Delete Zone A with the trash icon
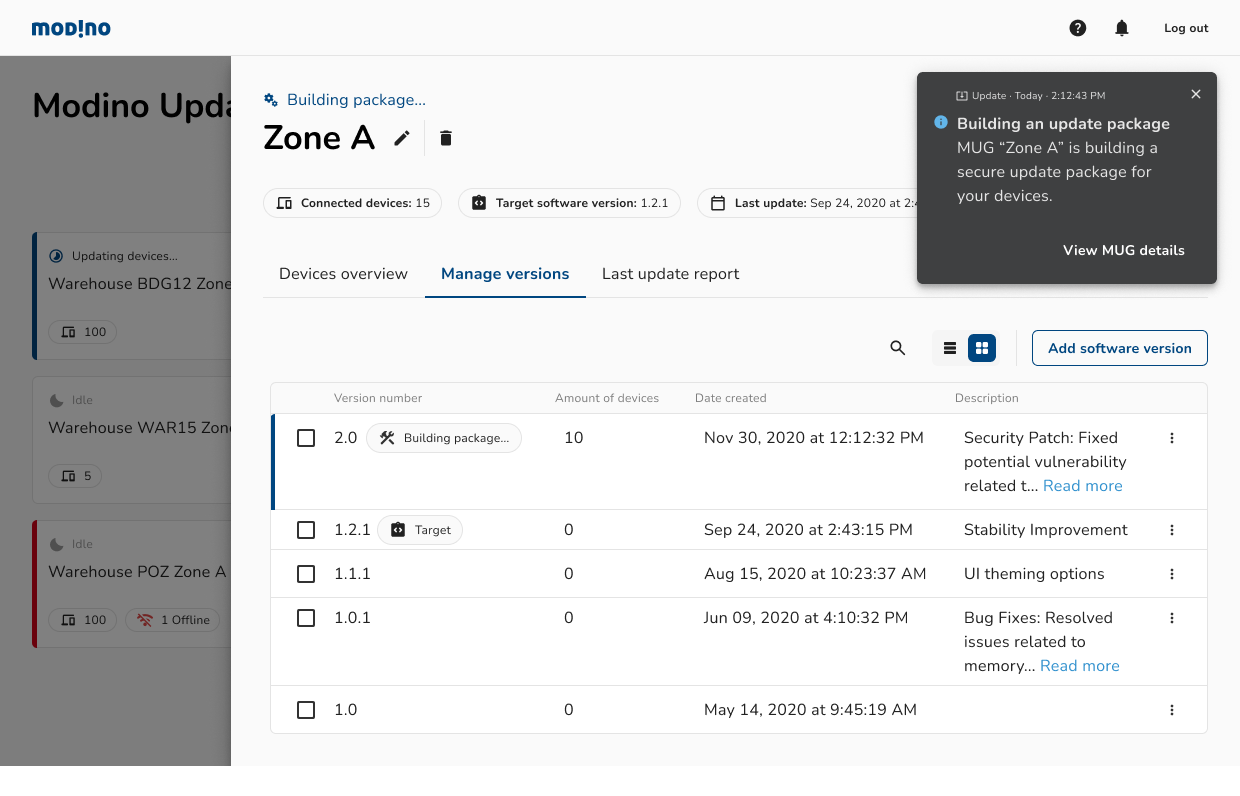 click(446, 138)
